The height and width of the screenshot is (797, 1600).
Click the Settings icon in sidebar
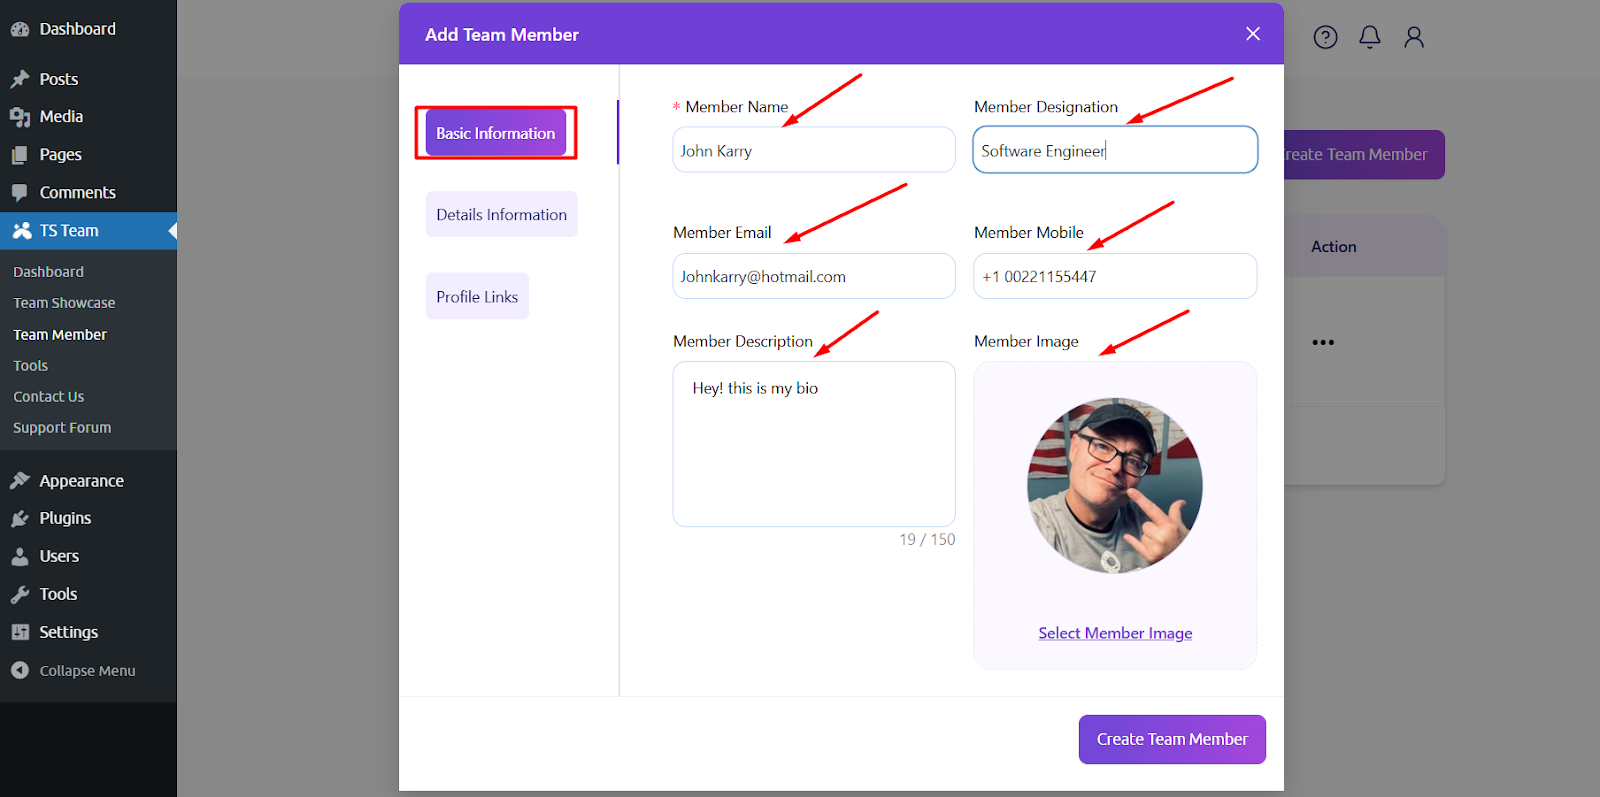point(20,632)
